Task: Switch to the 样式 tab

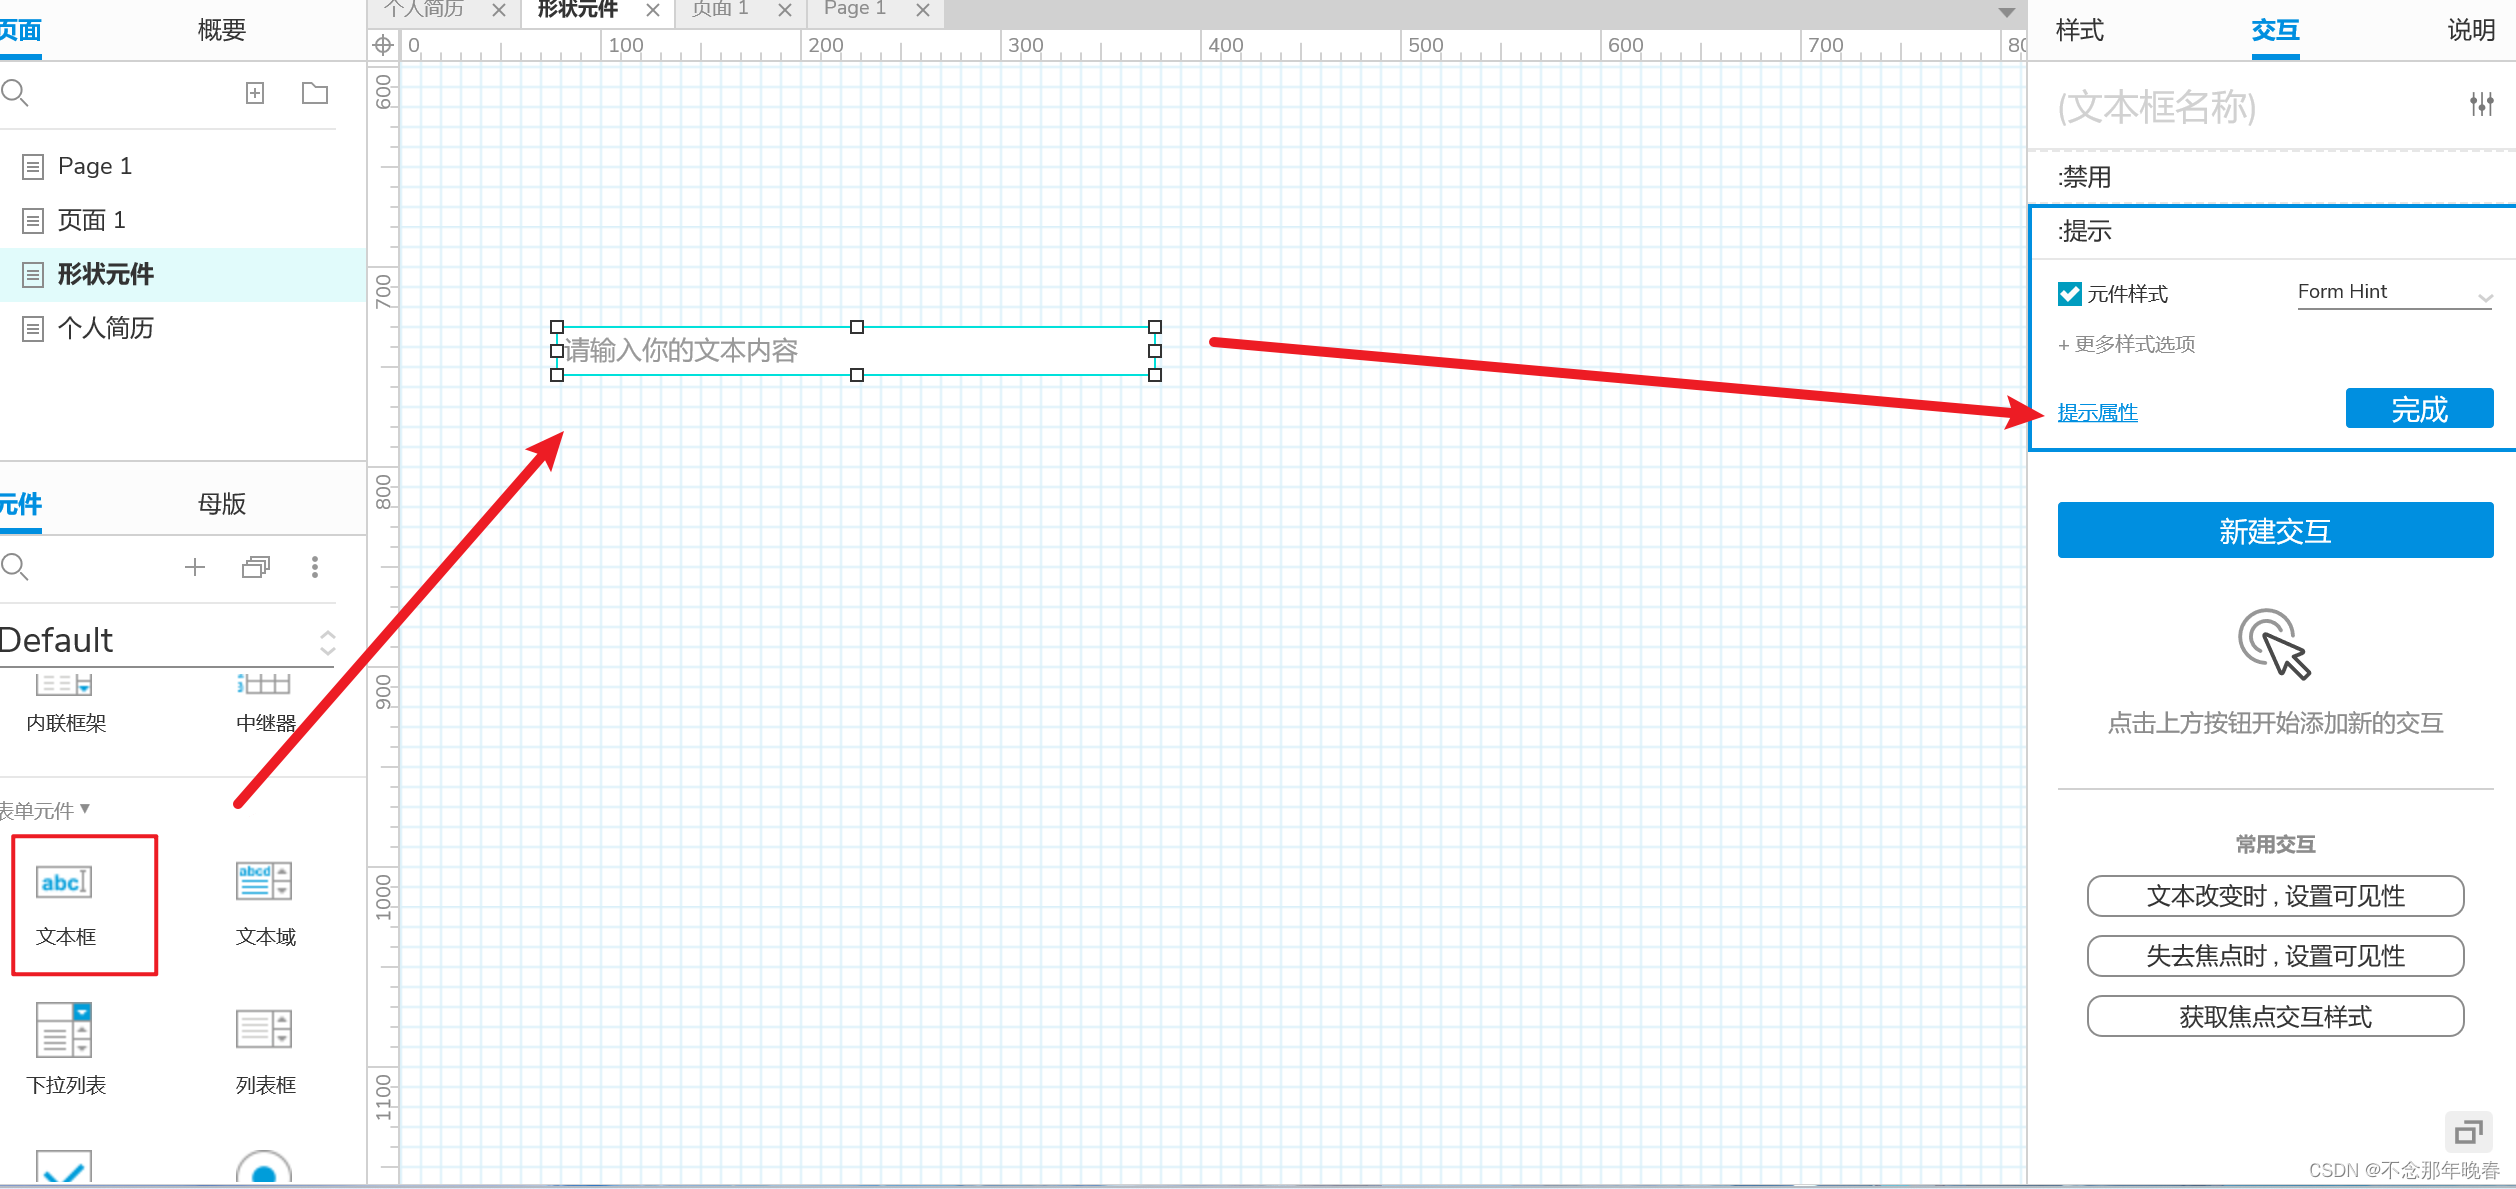Action: pos(2079,30)
